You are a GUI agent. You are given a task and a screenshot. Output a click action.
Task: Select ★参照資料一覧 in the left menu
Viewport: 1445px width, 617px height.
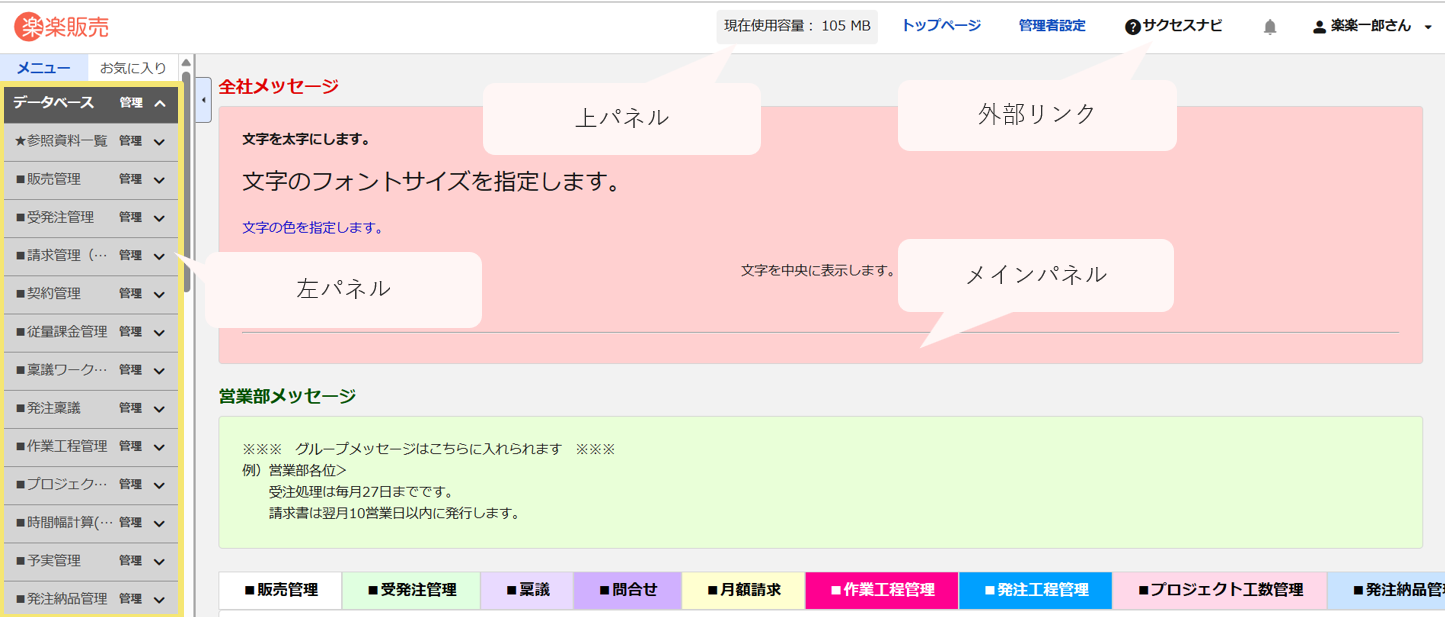pyautogui.click(x=61, y=141)
